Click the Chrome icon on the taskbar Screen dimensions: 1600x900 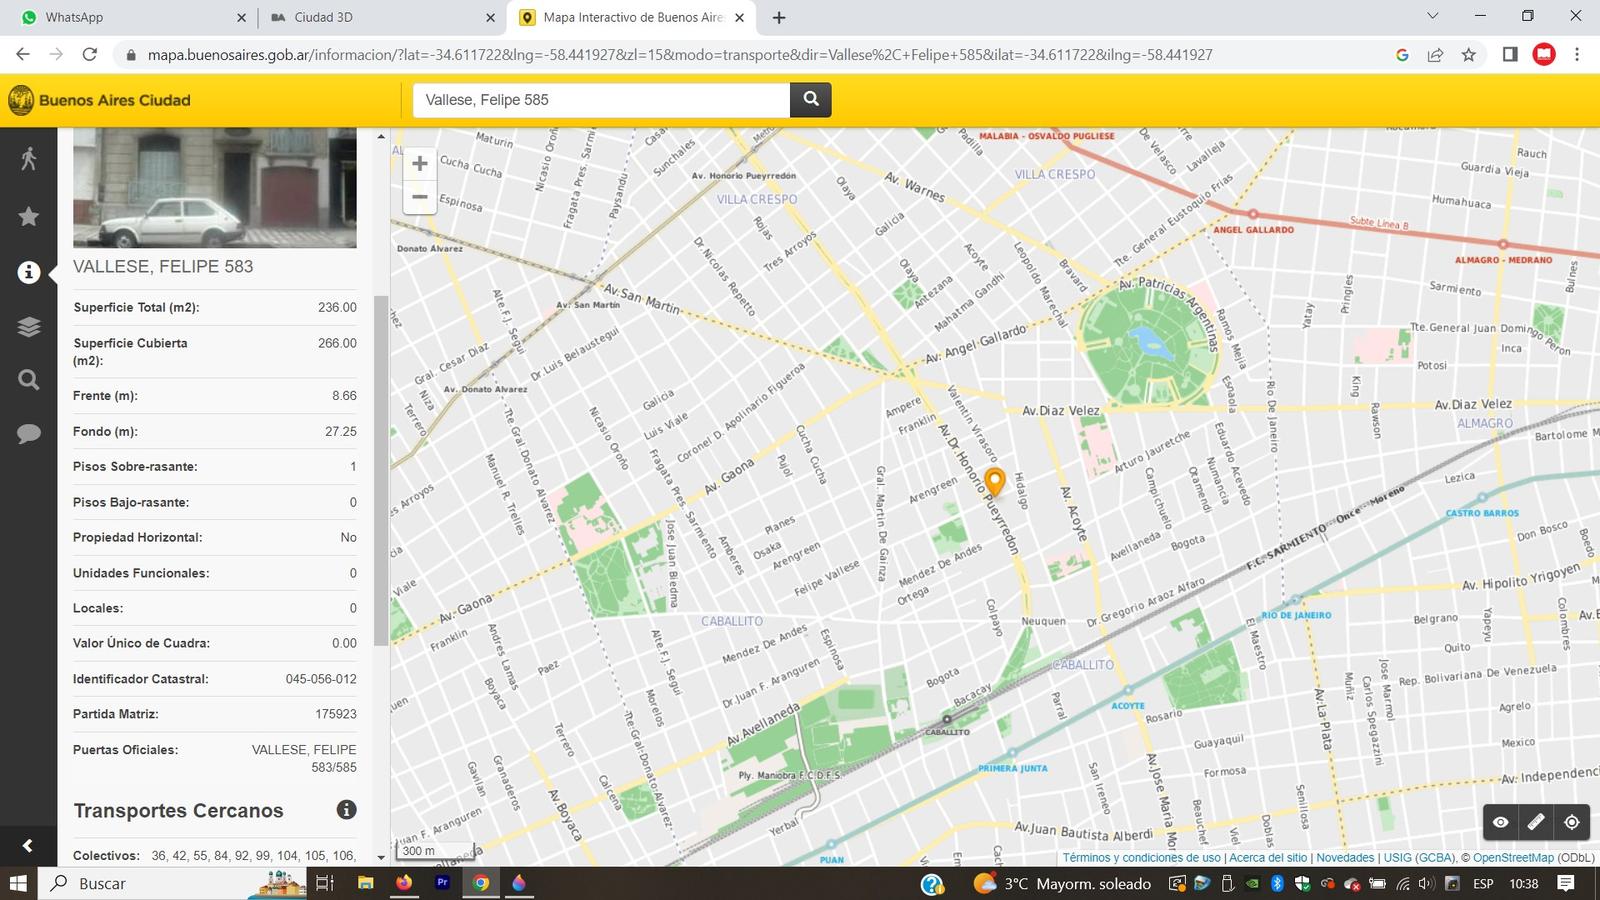pyautogui.click(x=481, y=883)
